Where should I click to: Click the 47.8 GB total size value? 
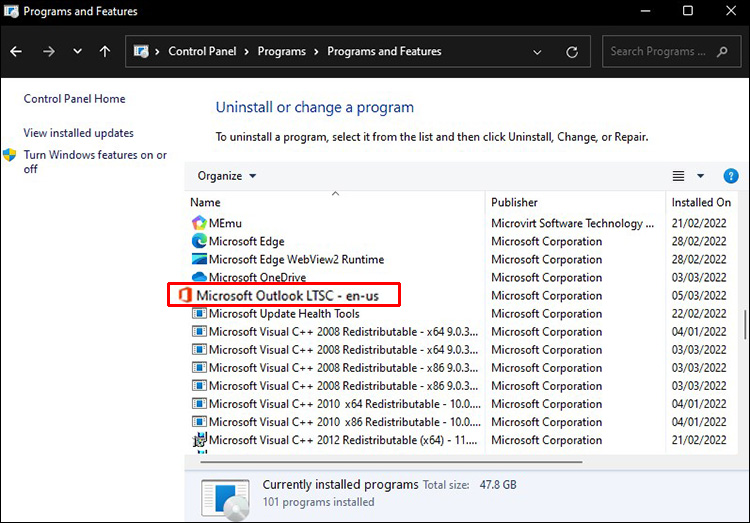click(498, 485)
